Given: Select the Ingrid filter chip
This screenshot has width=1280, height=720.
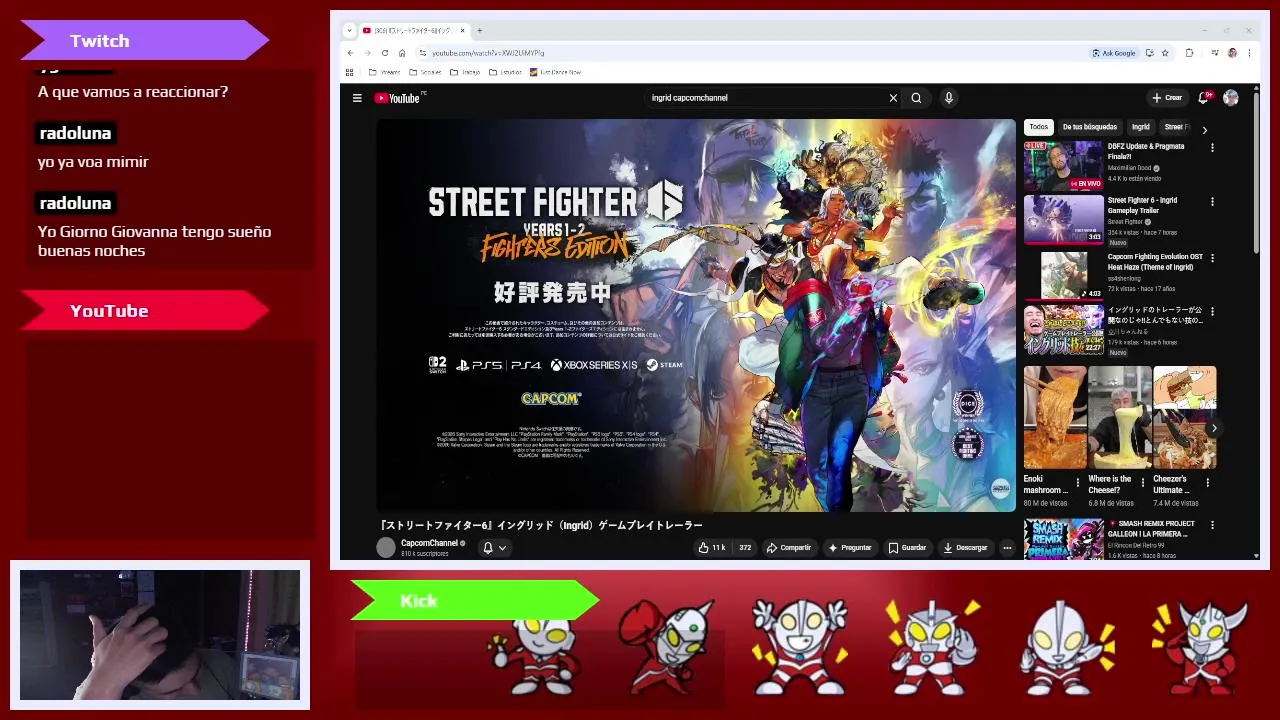Looking at the screenshot, I should tap(1140, 127).
